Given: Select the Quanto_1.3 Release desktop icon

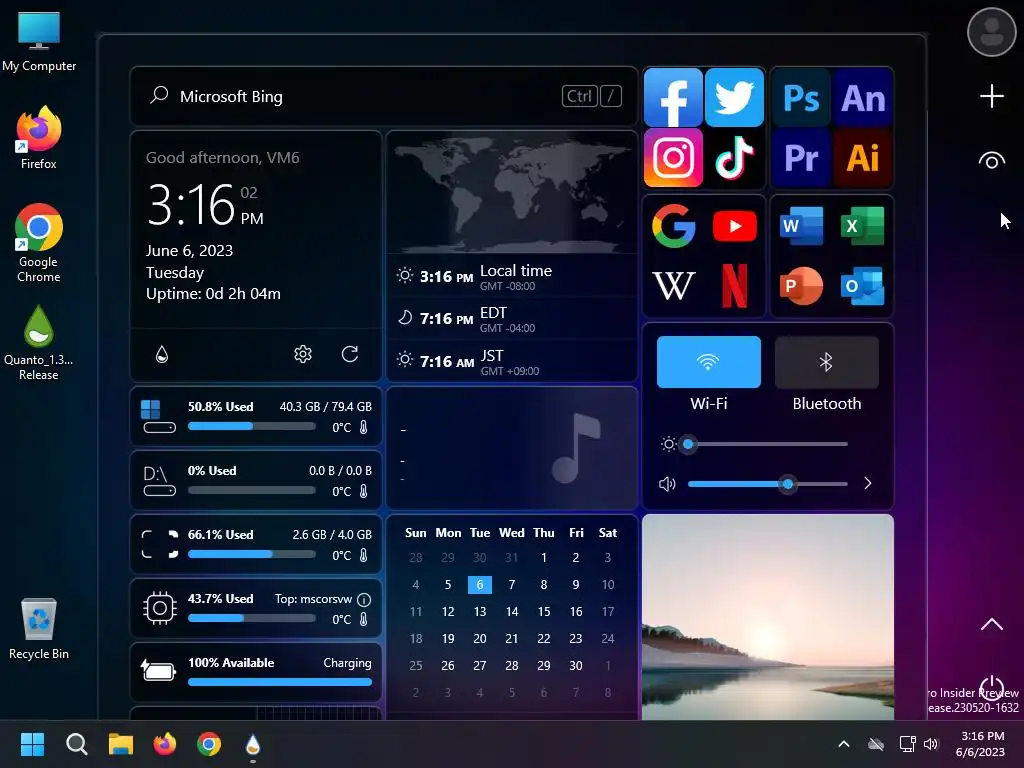Looking at the screenshot, I should (39, 343).
